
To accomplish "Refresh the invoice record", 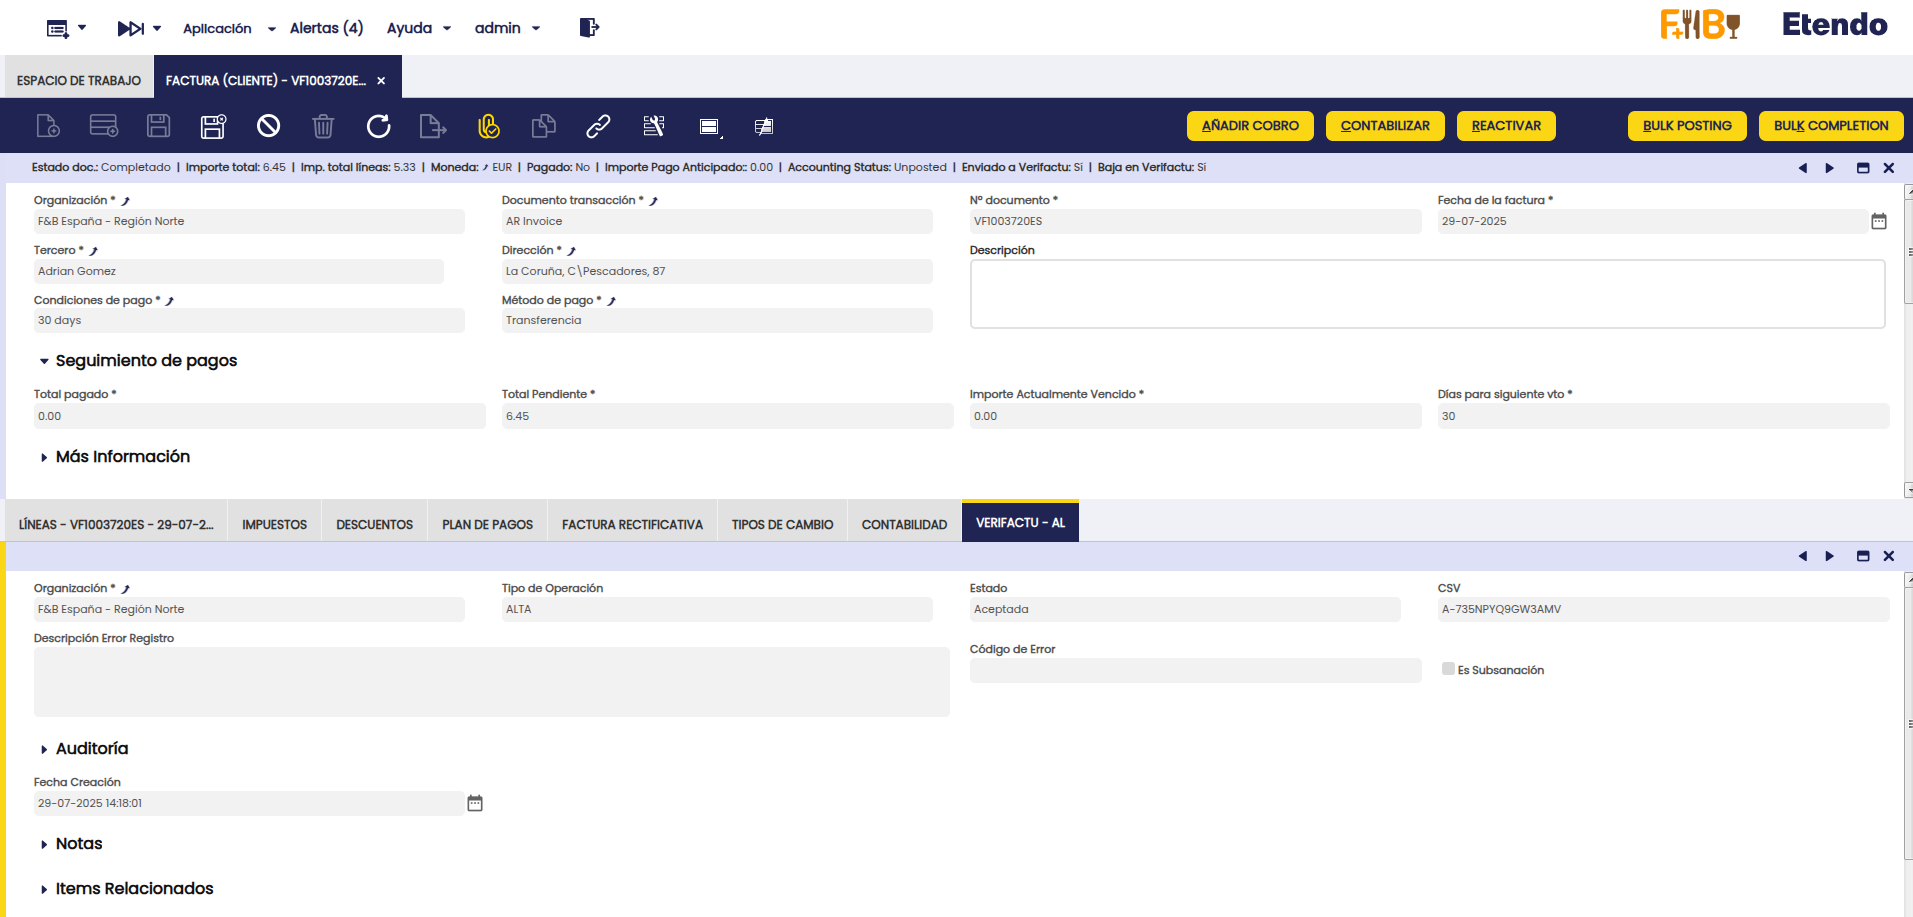I will click(x=378, y=126).
